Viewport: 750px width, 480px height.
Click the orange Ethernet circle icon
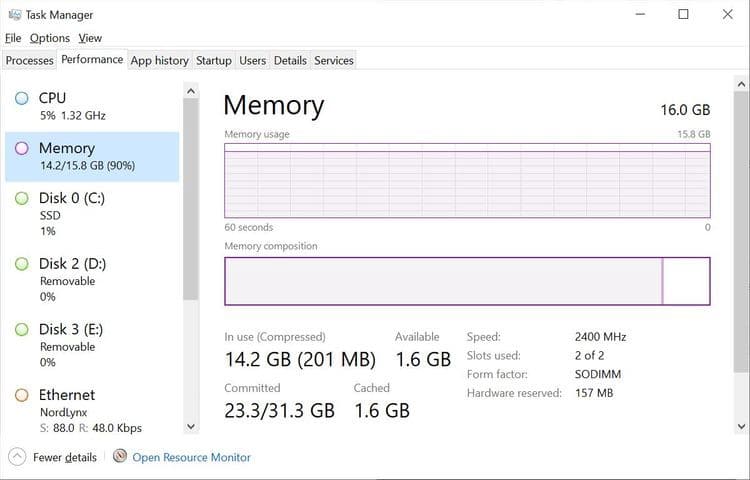point(22,395)
